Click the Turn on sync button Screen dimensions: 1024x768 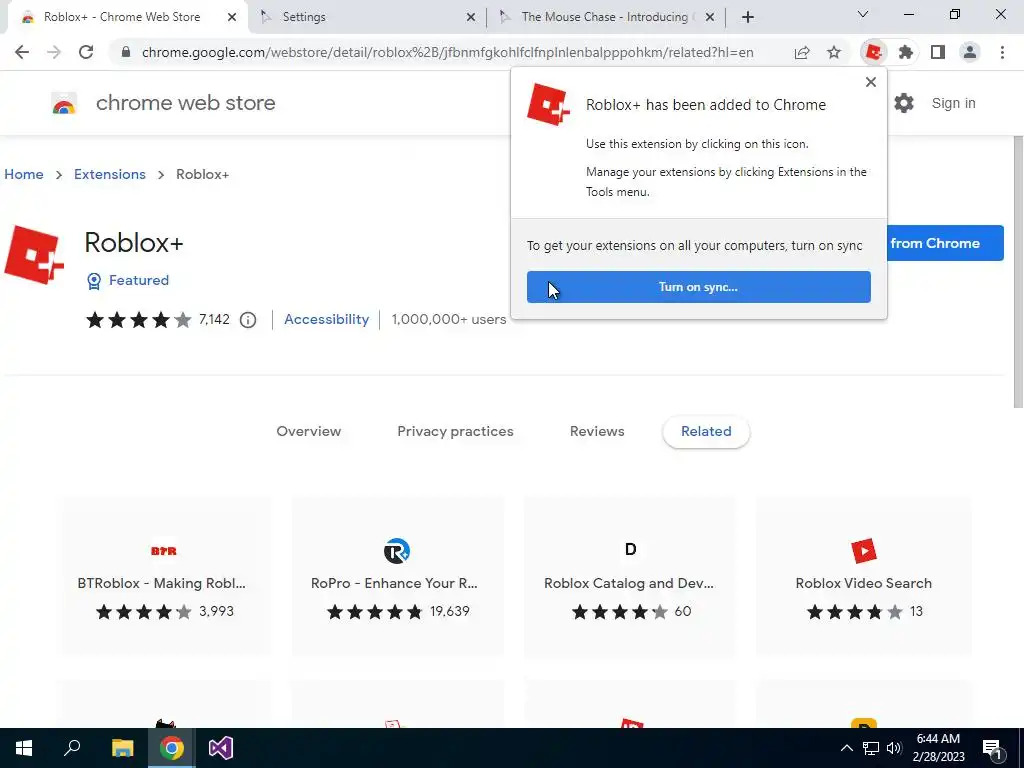point(698,287)
